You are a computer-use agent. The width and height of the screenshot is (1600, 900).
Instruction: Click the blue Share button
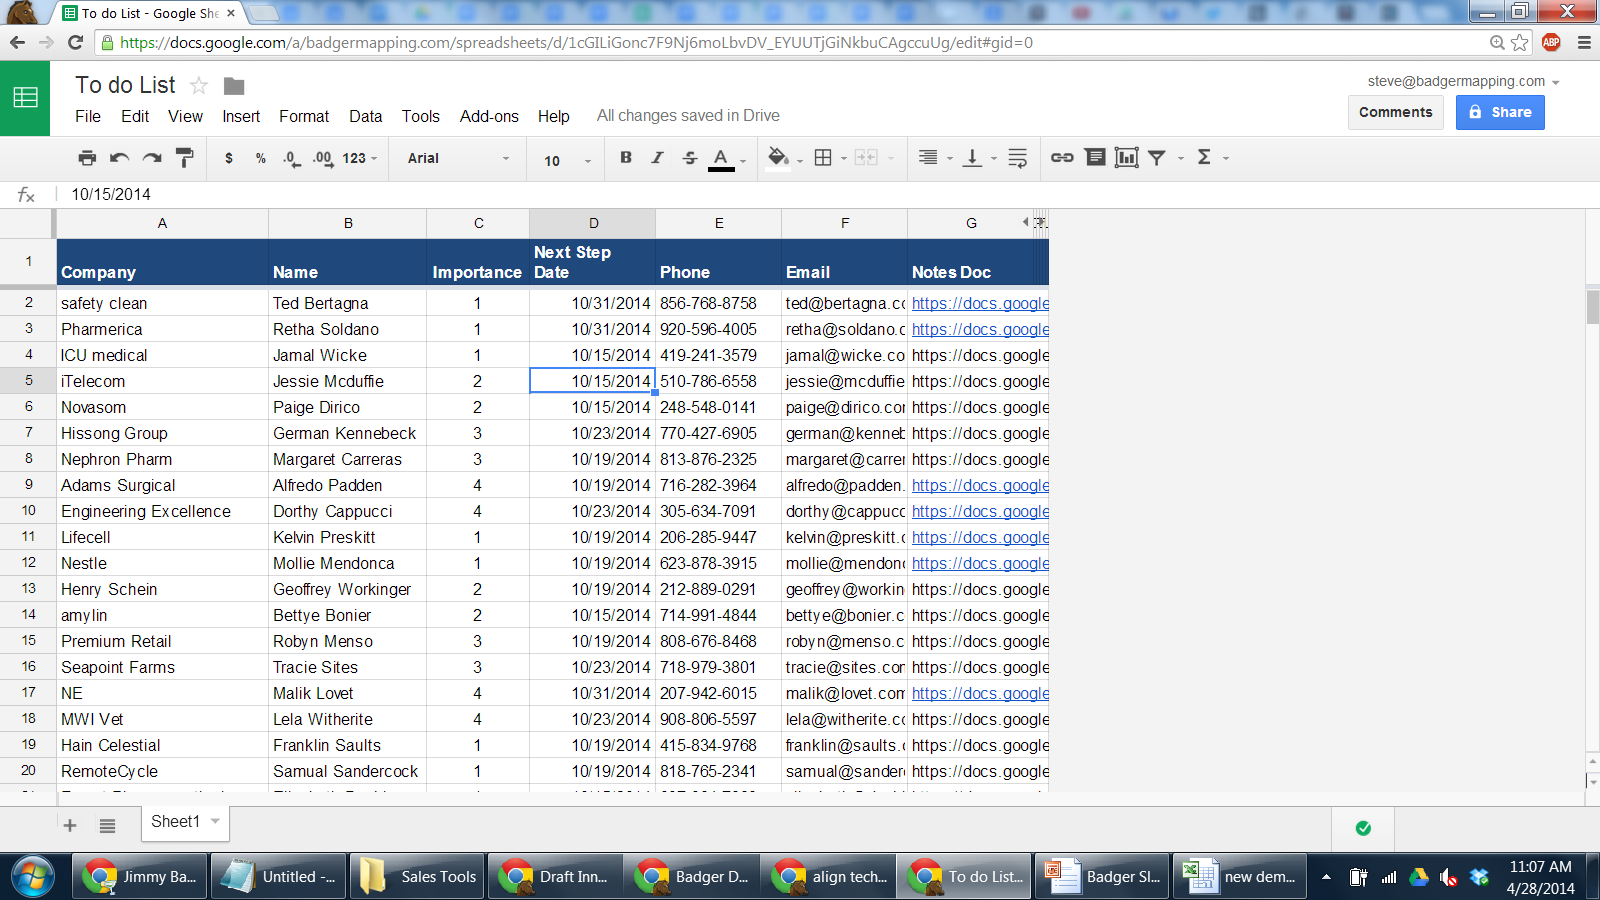click(1500, 112)
